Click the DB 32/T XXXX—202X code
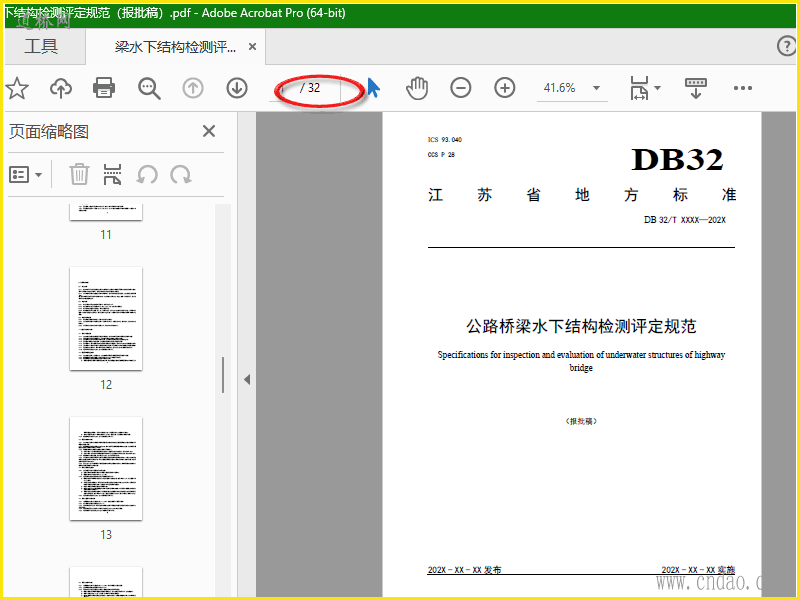The image size is (800, 600). pos(685,220)
